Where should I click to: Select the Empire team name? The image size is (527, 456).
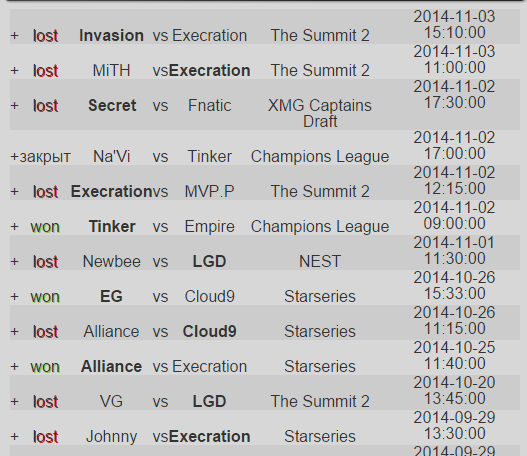pos(209,226)
